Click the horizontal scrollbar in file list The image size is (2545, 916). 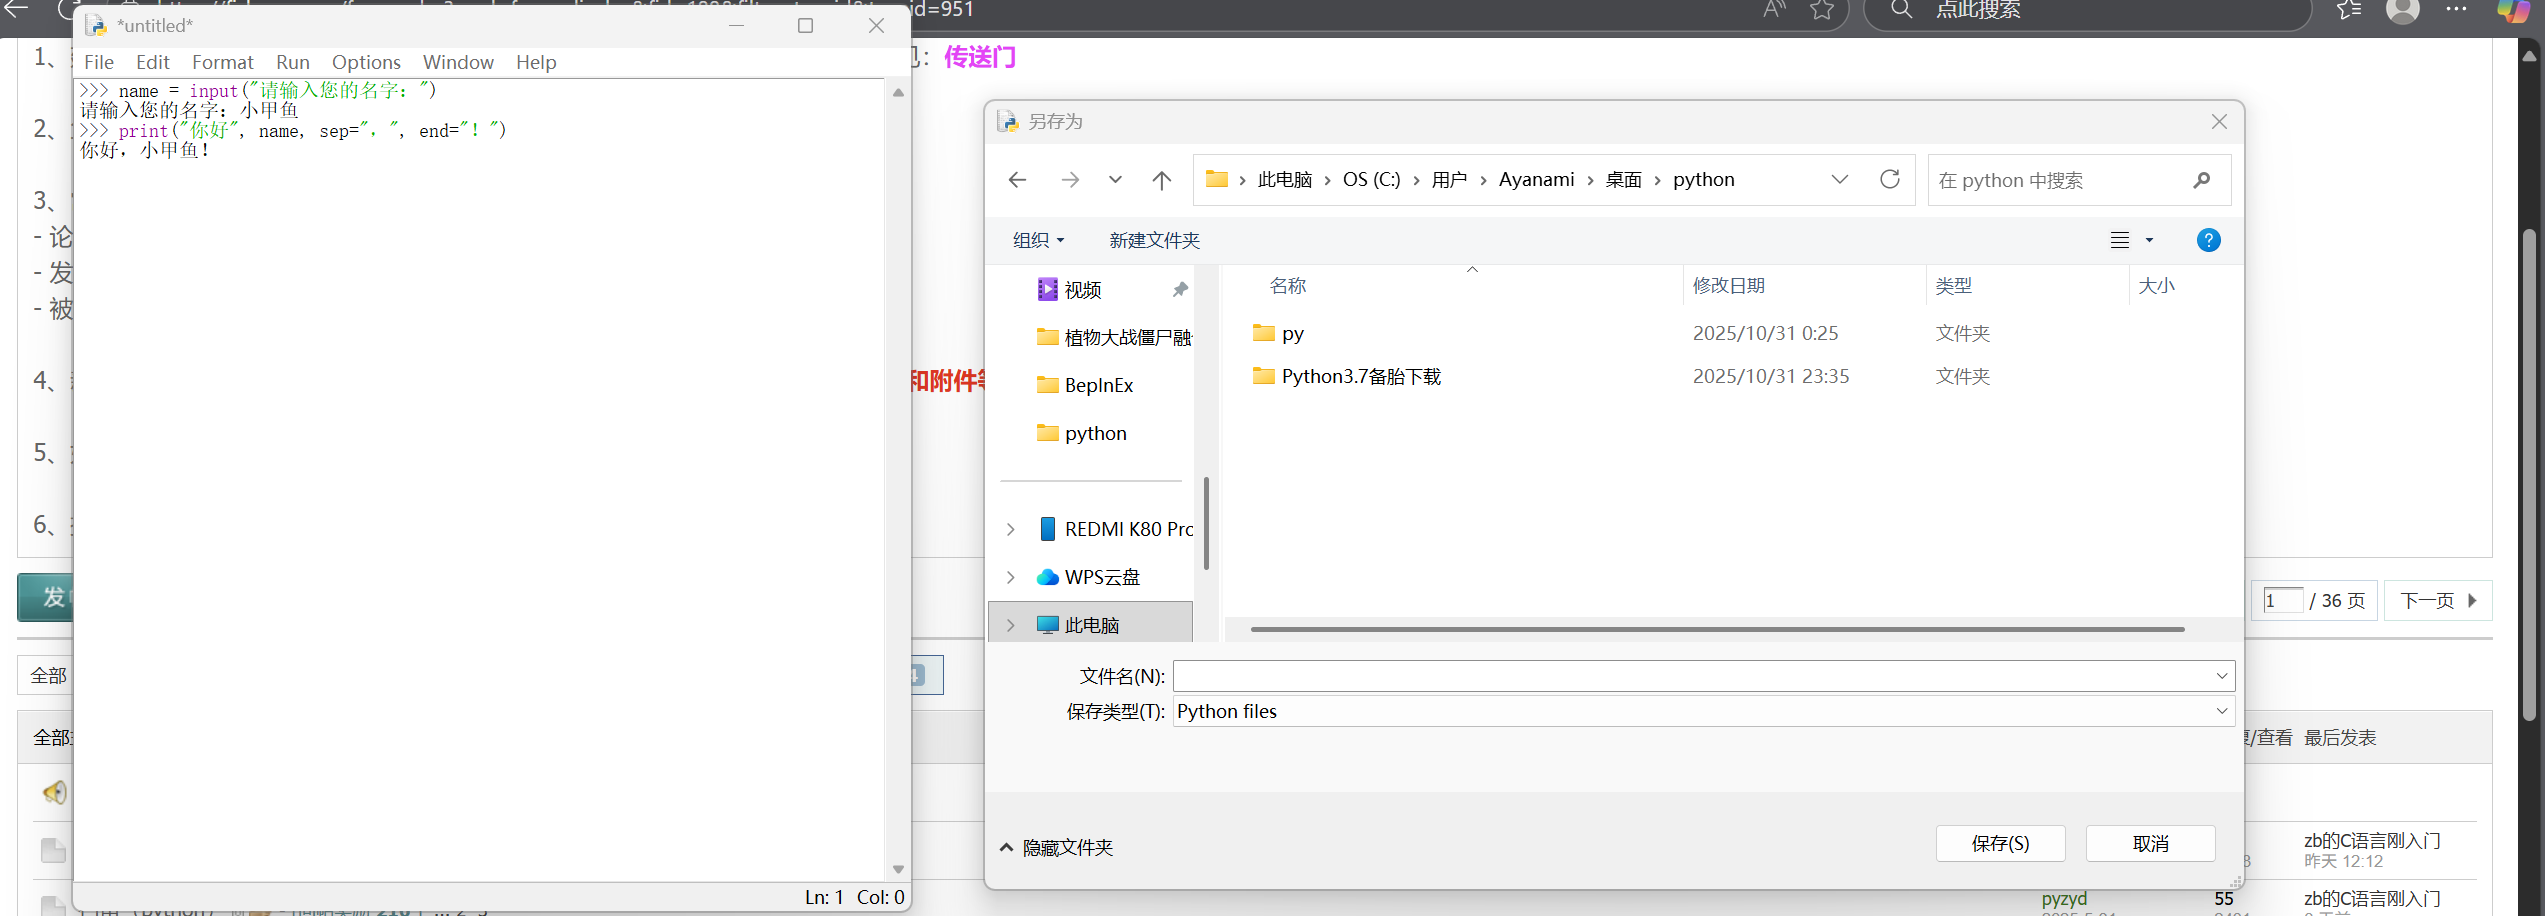(1716, 630)
